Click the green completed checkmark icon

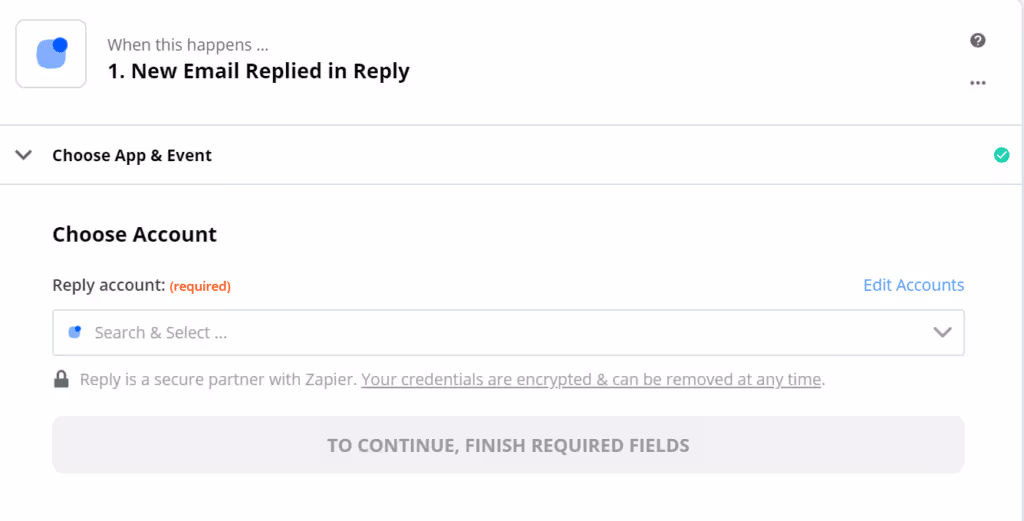[1001, 155]
